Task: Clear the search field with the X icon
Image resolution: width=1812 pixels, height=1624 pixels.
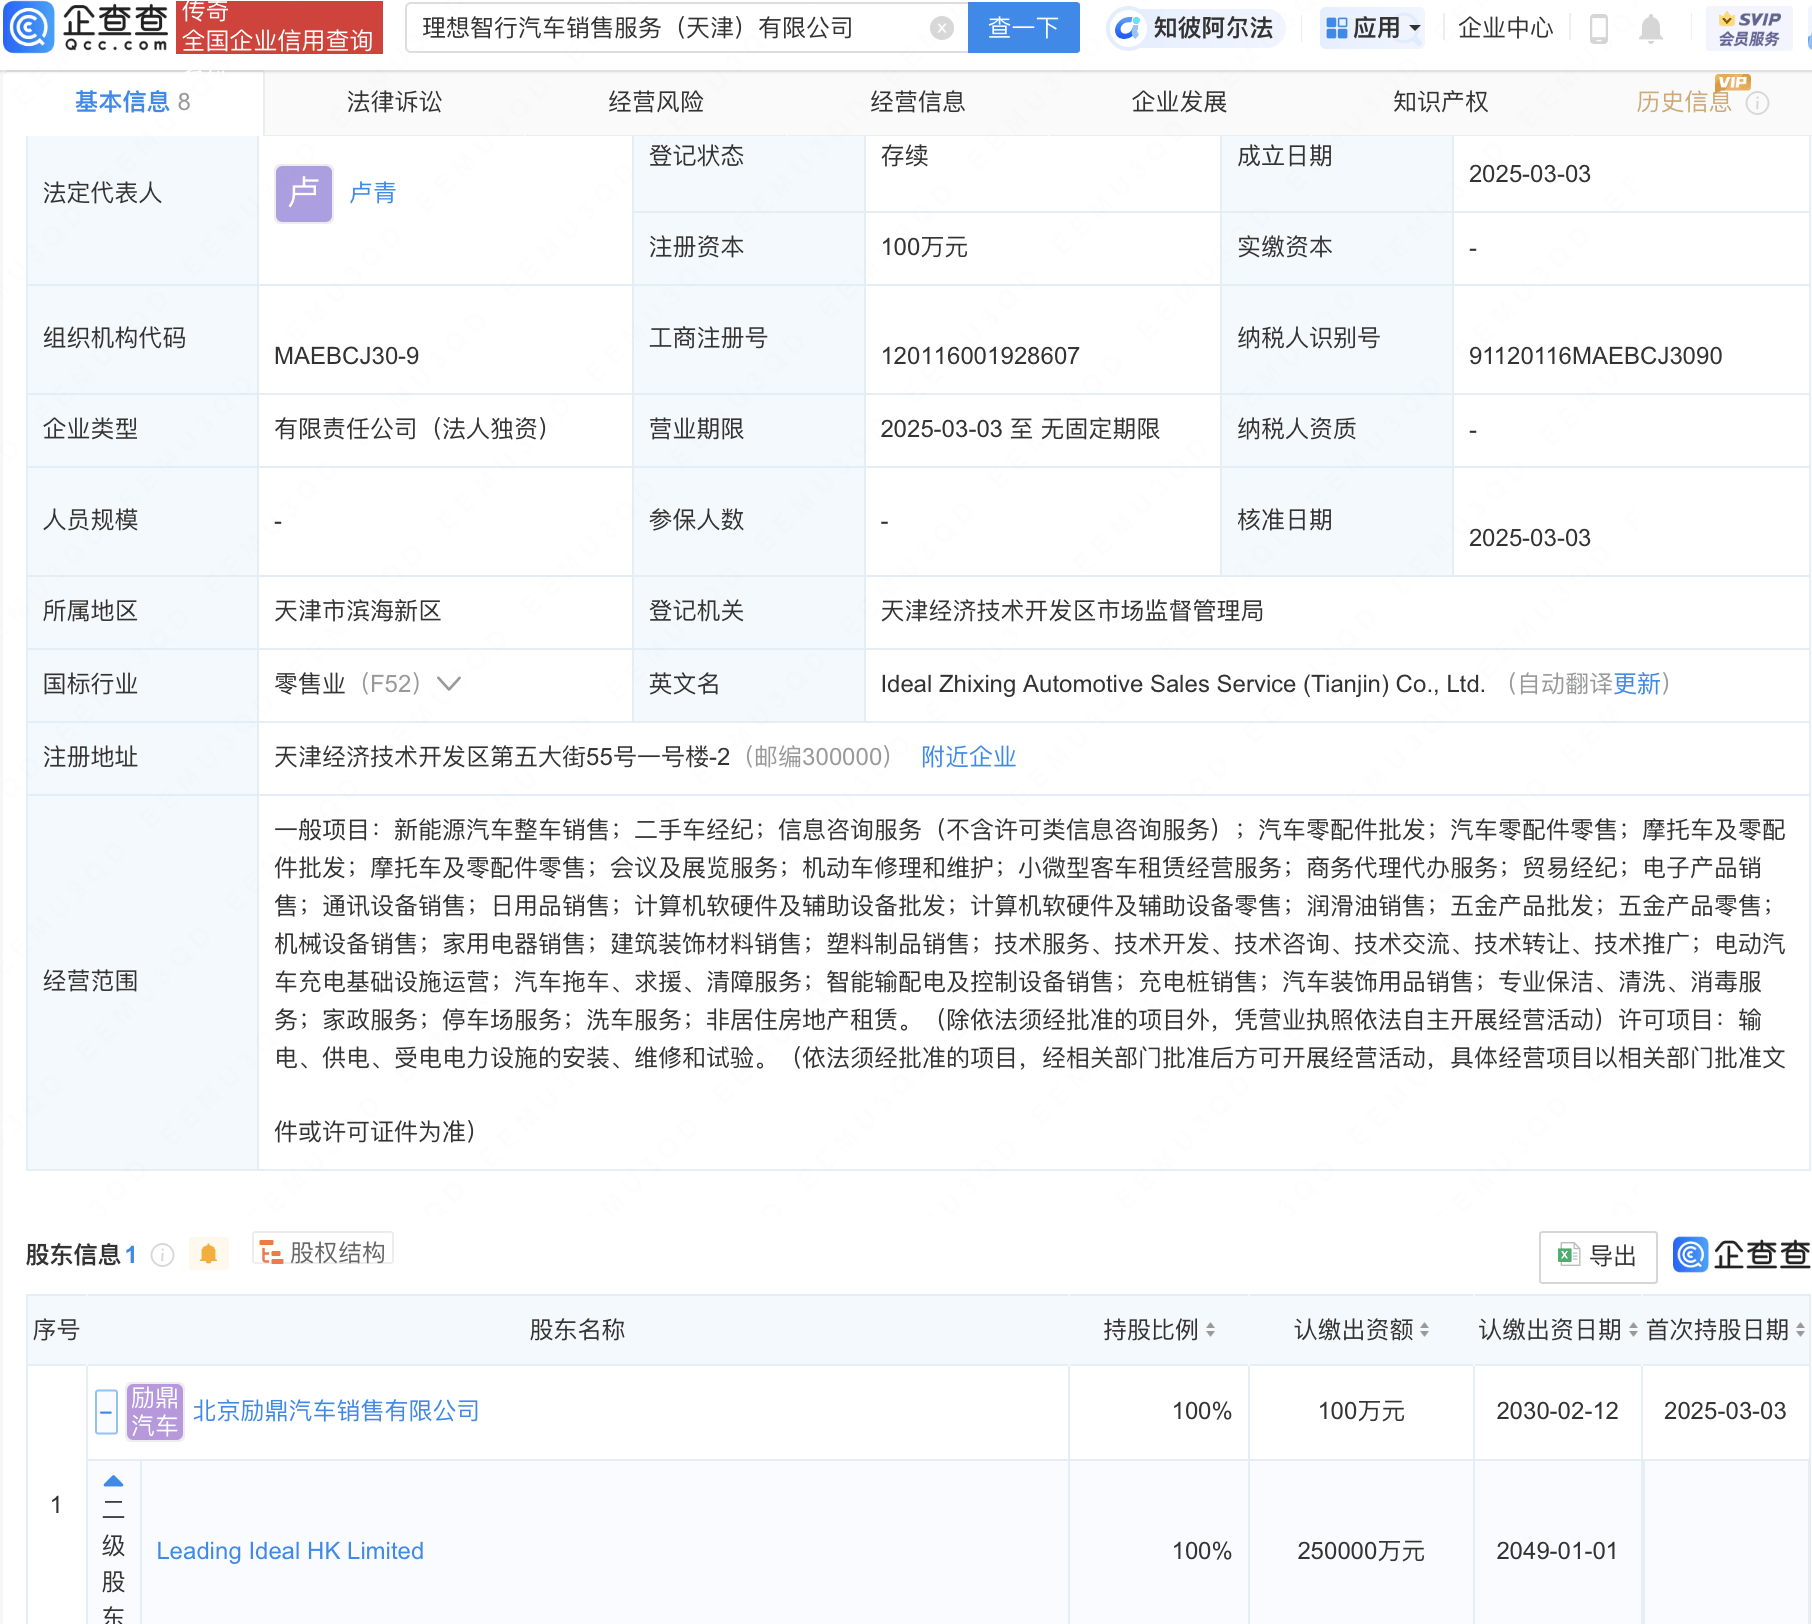Action: click(941, 28)
